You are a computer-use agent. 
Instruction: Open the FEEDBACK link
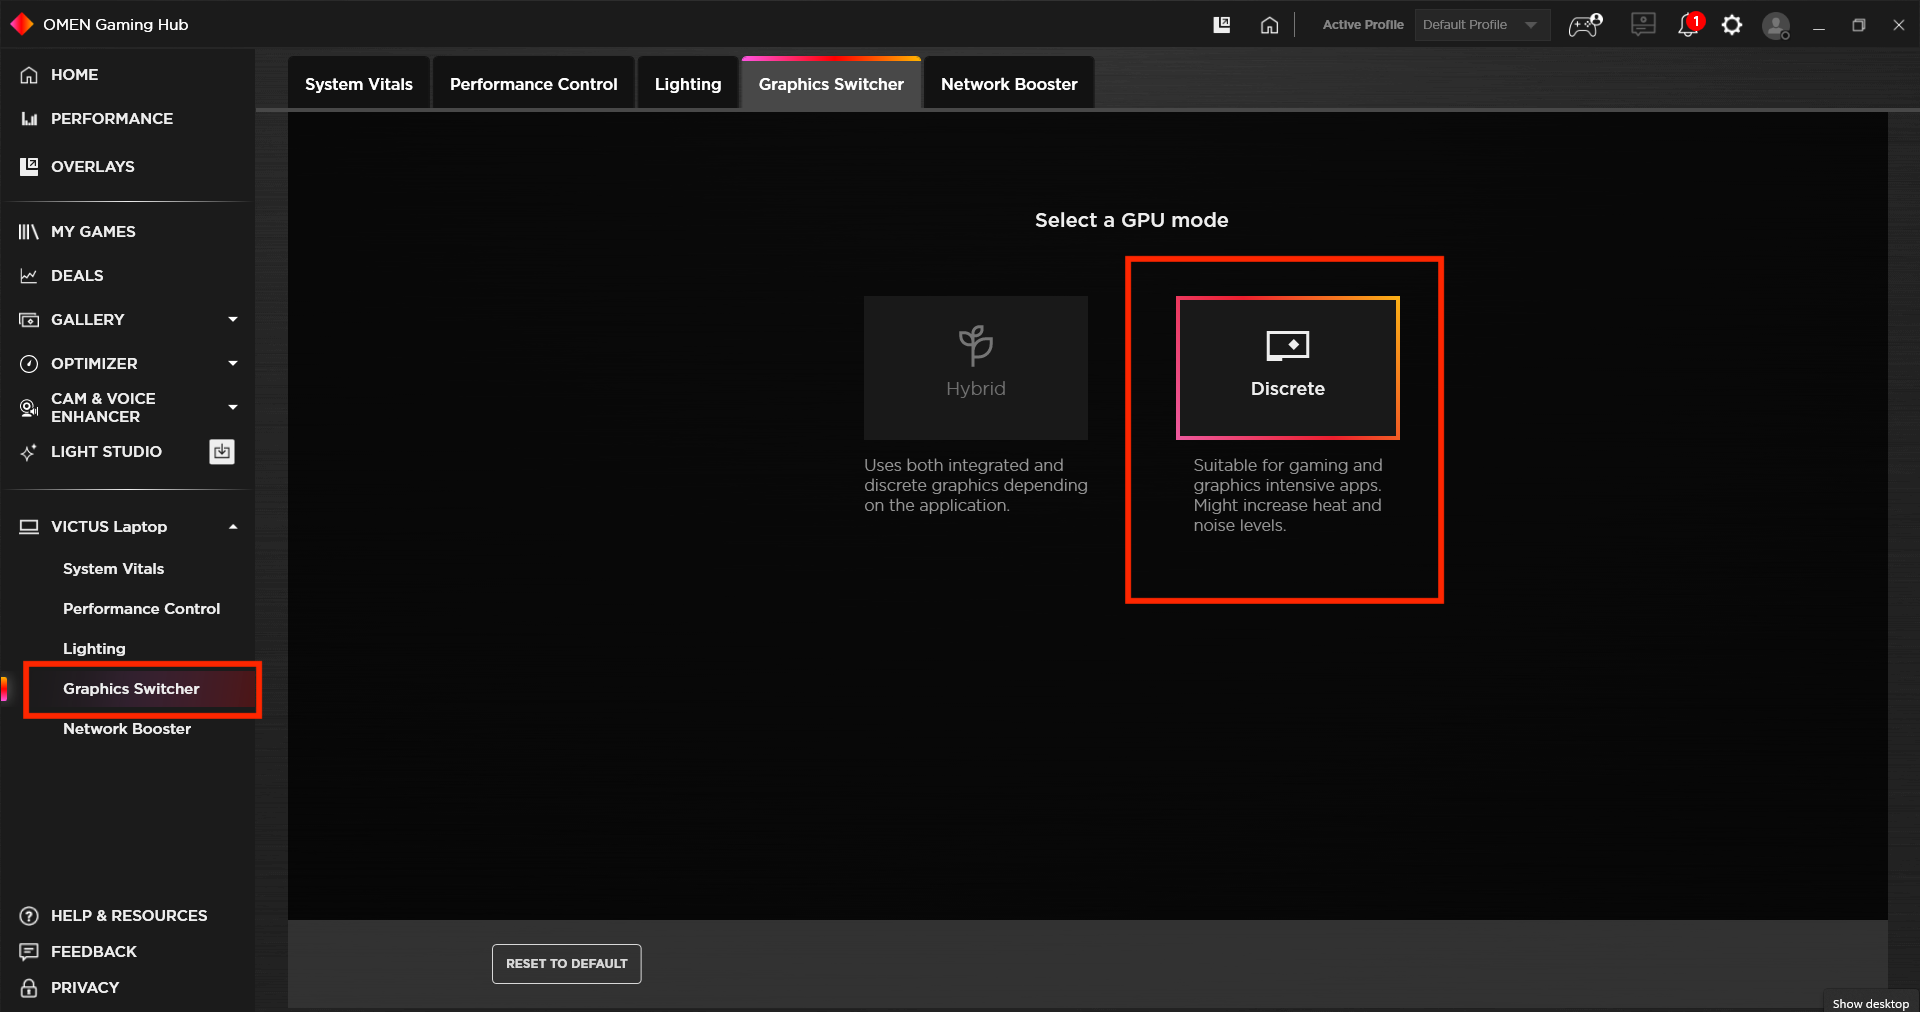pos(94,952)
